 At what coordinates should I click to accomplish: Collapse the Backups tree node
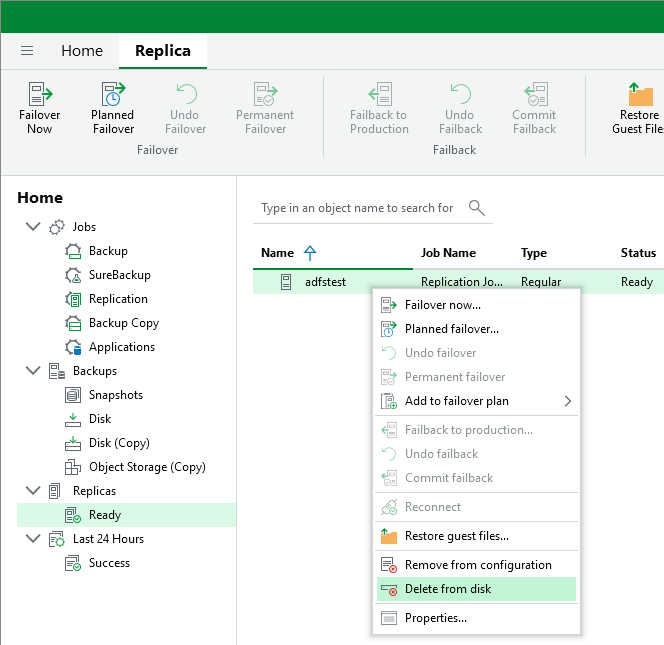coord(33,371)
